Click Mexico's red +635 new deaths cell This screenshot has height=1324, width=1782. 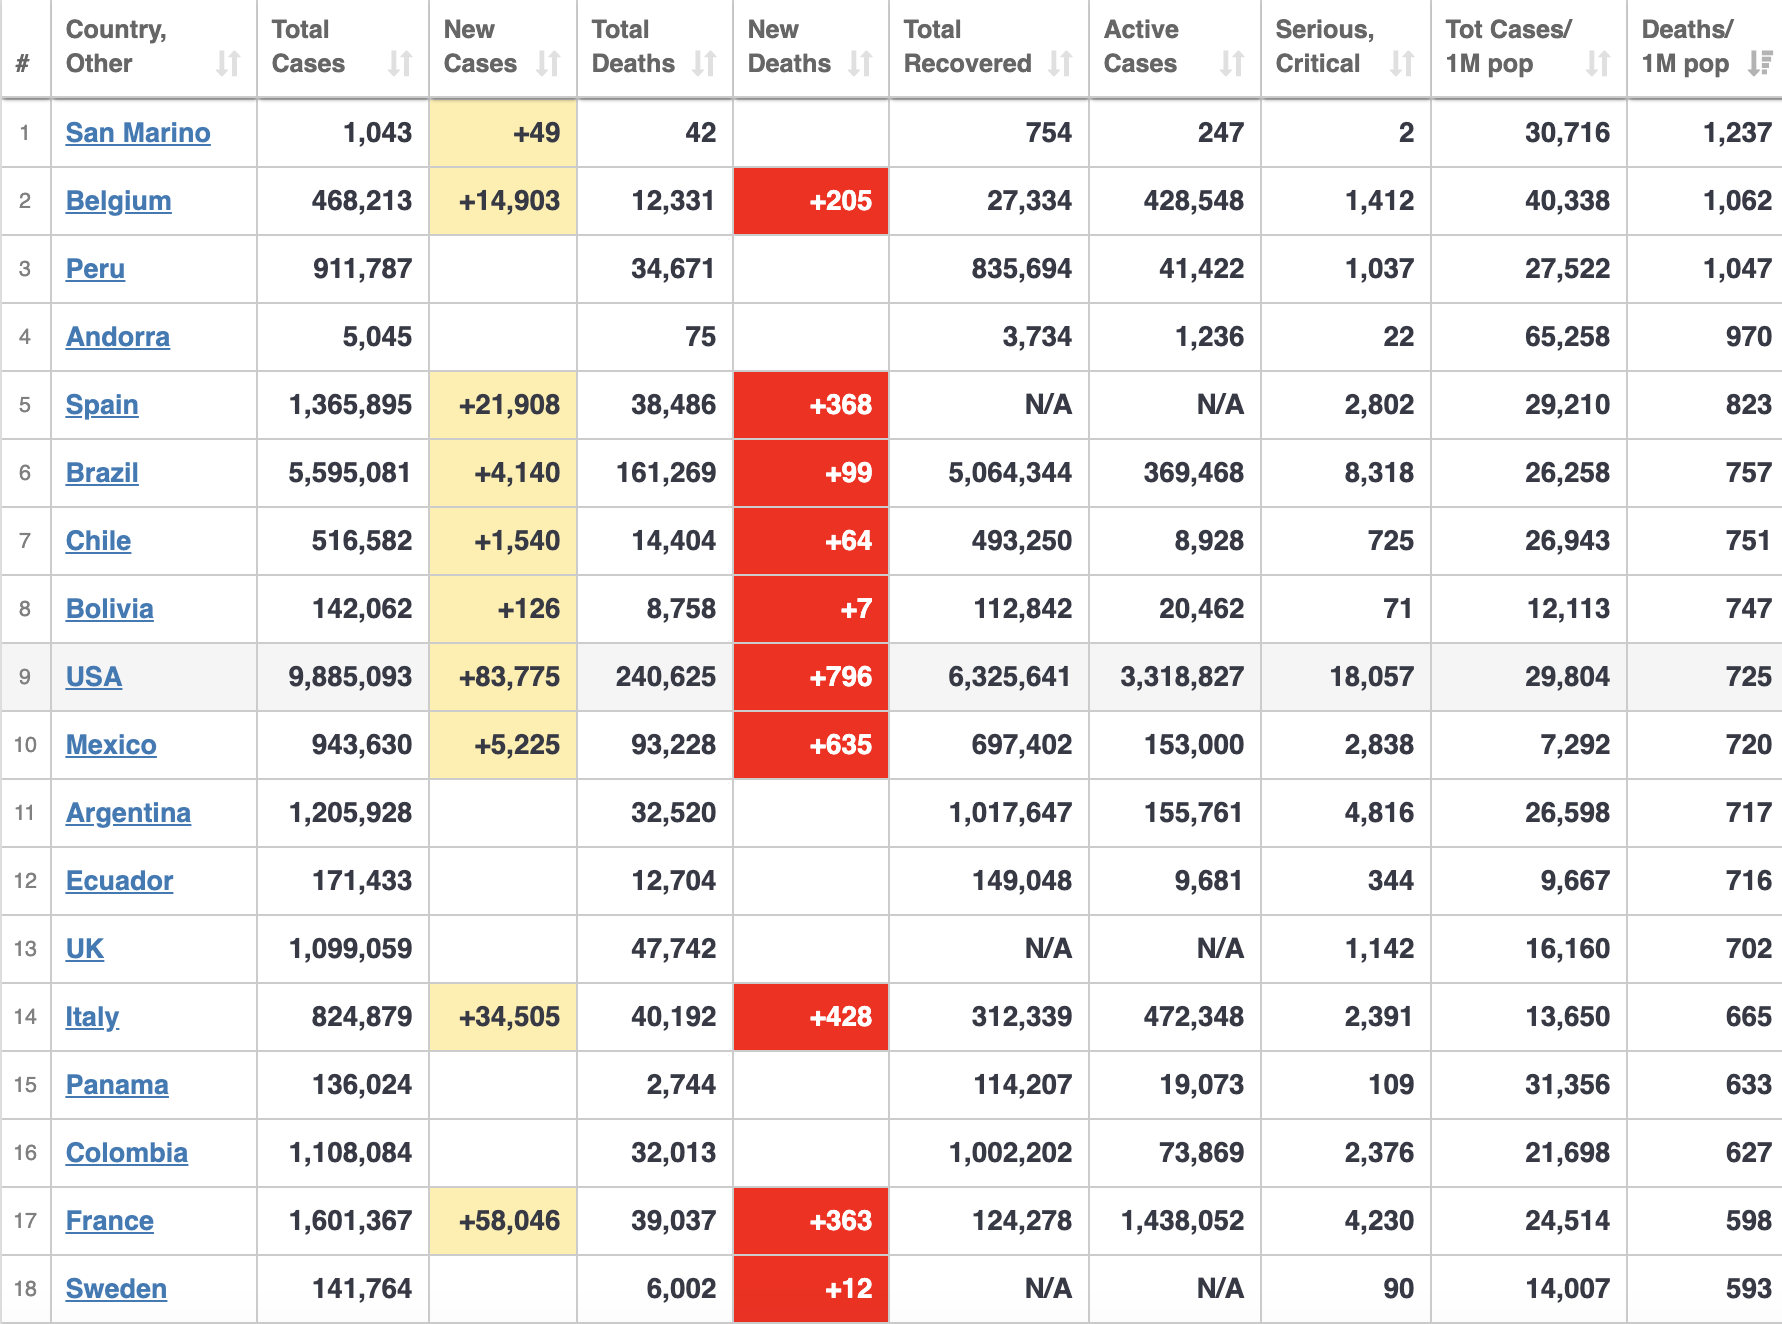811,745
